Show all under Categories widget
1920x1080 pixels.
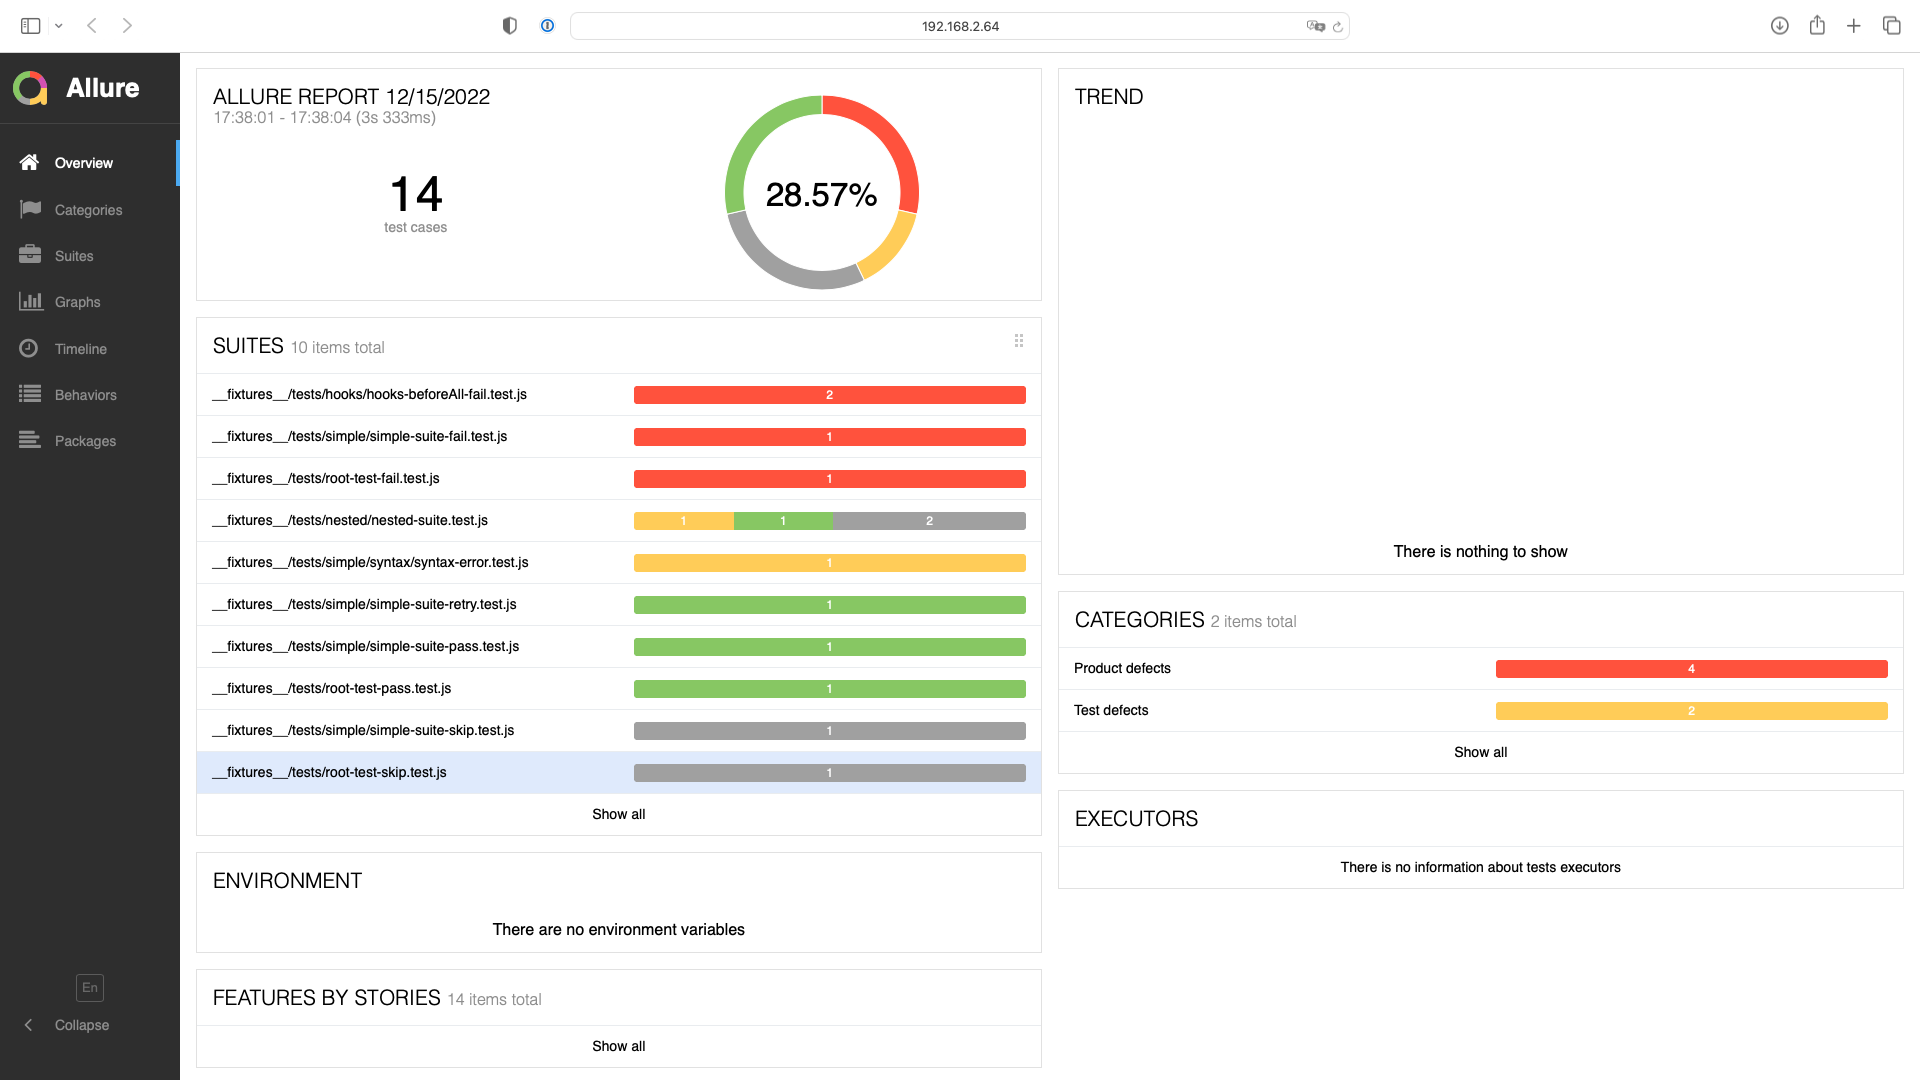point(1480,752)
